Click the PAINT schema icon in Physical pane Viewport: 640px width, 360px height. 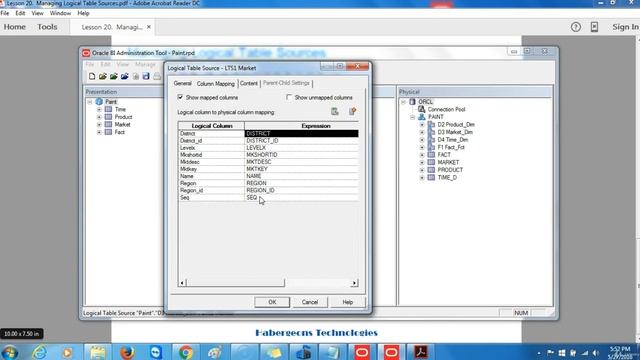(x=422, y=117)
